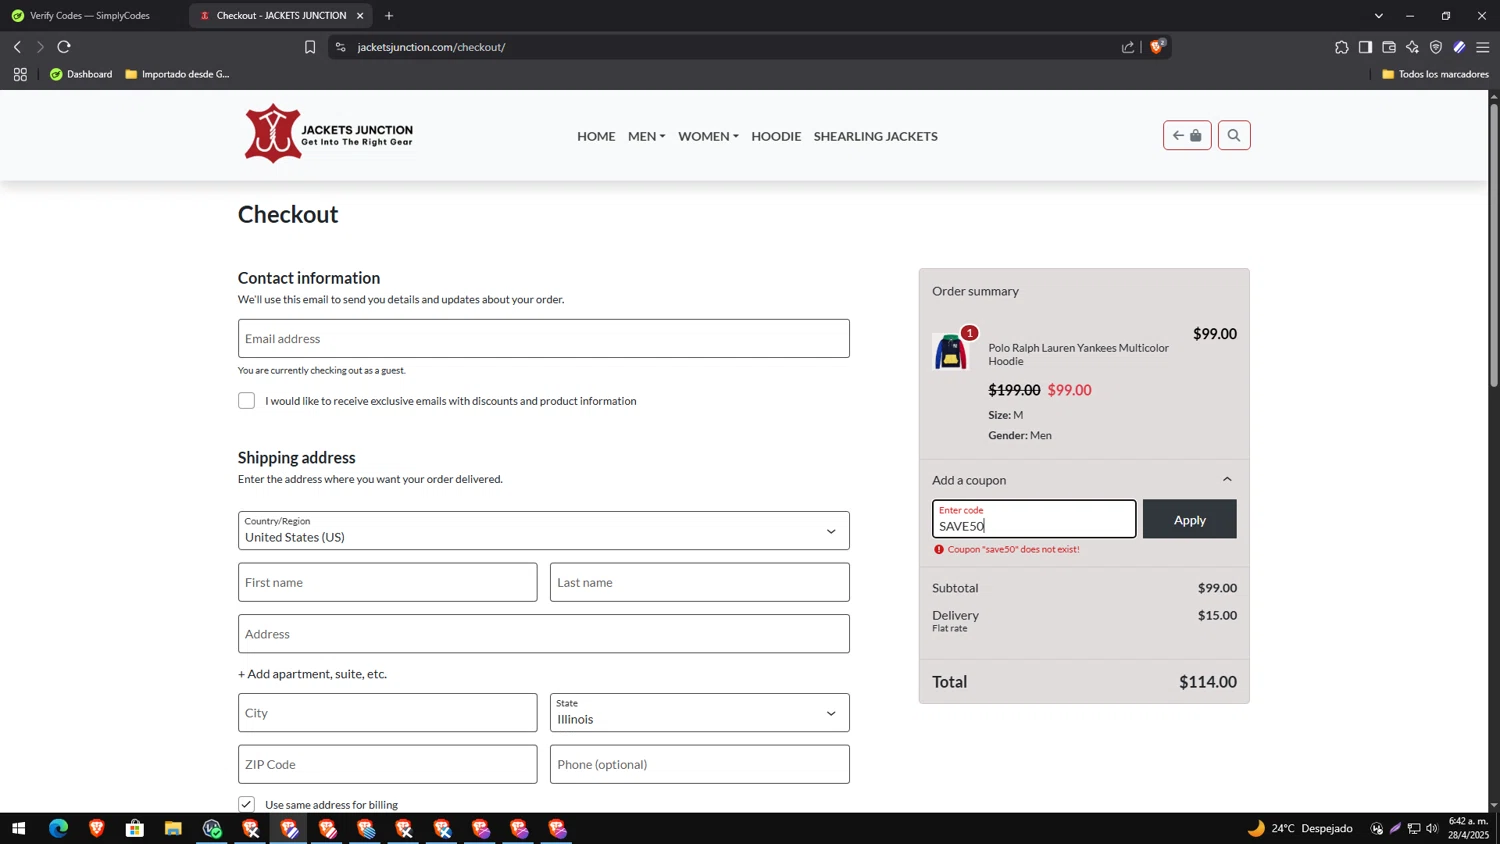
Task: Click the Total amount $114.00
Action: click(x=1207, y=682)
